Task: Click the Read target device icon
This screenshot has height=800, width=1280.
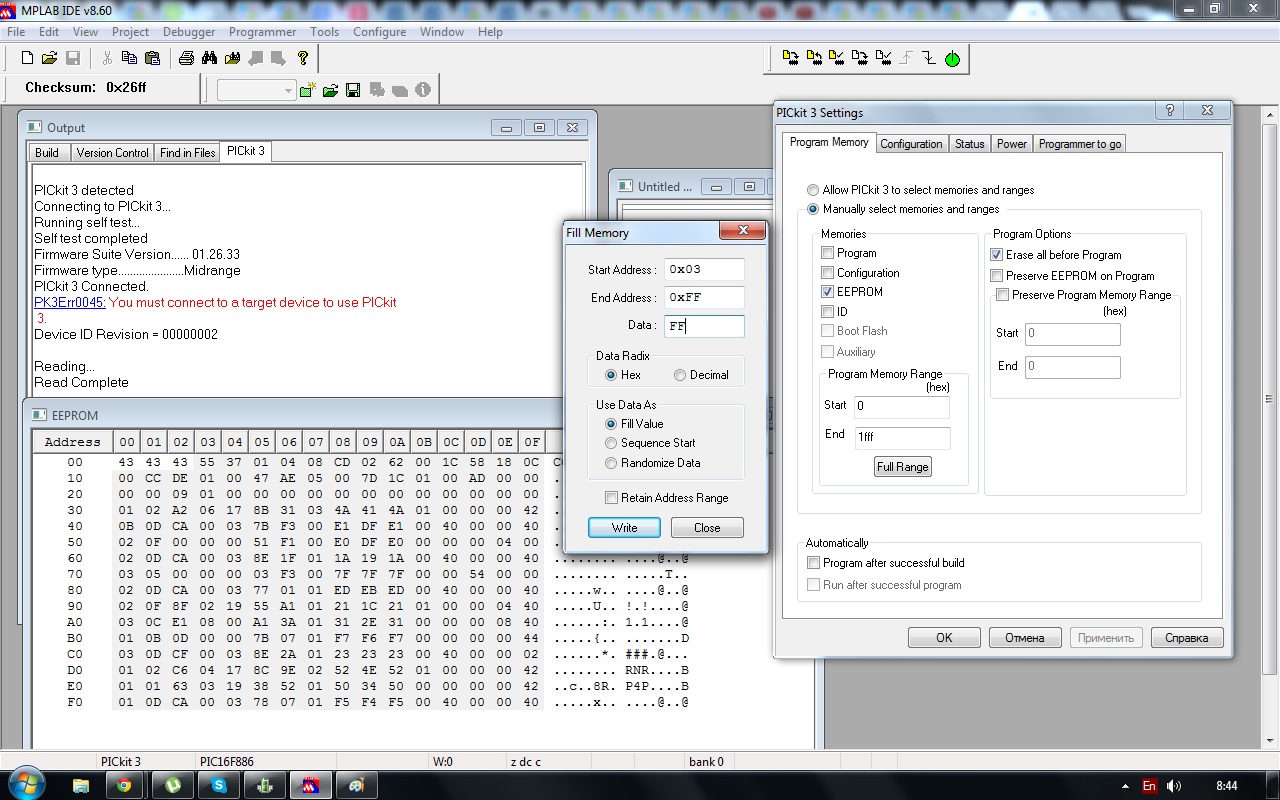Action: [813, 58]
